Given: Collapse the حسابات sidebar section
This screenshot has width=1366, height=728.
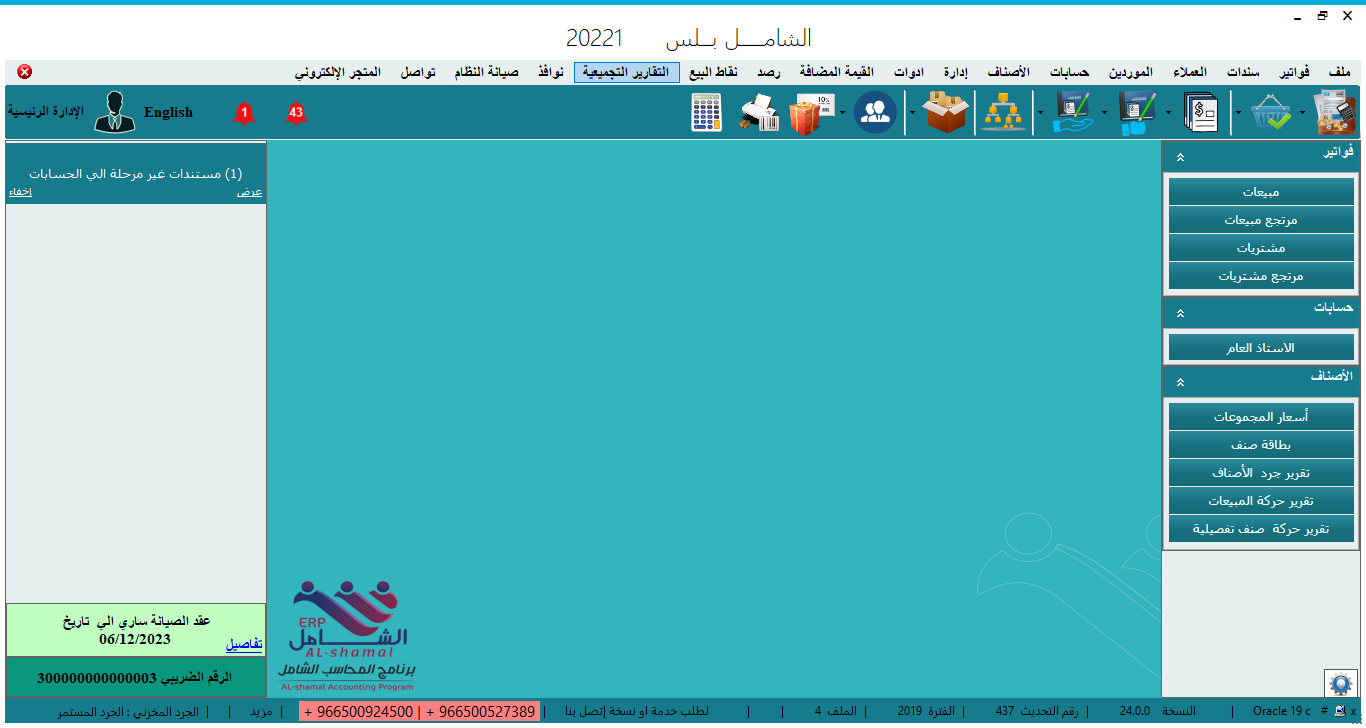Looking at the screenshot, I should [1180, 313].
